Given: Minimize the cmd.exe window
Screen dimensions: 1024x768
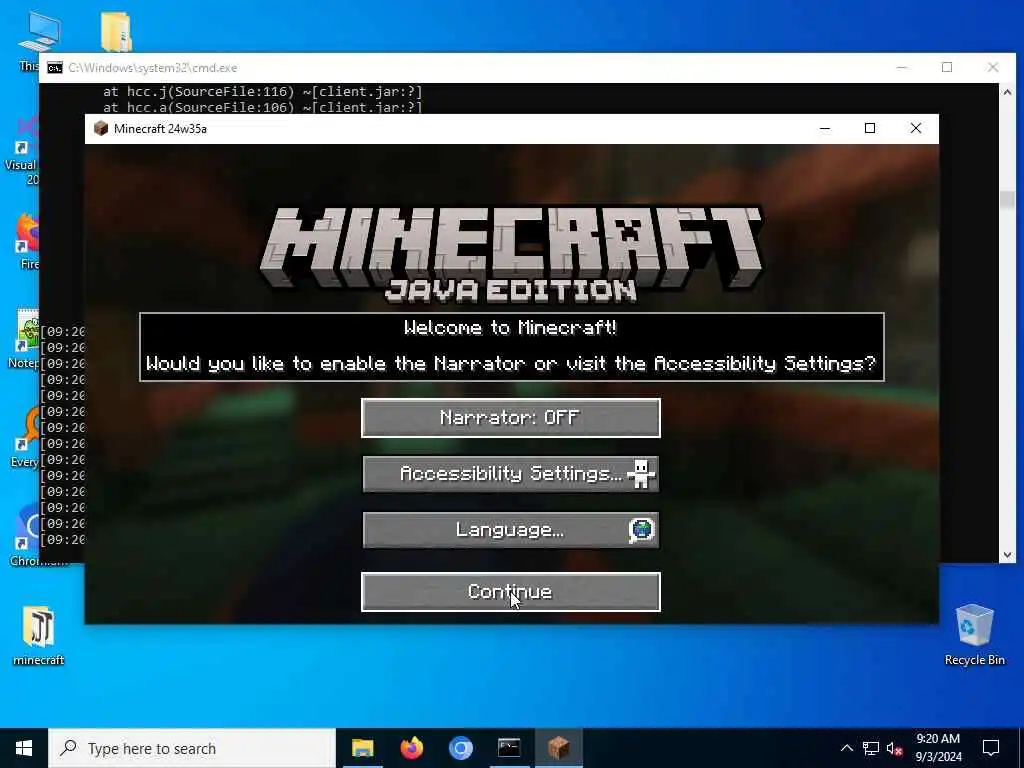Looking at the screenshot, I should (x=902, y=67).
